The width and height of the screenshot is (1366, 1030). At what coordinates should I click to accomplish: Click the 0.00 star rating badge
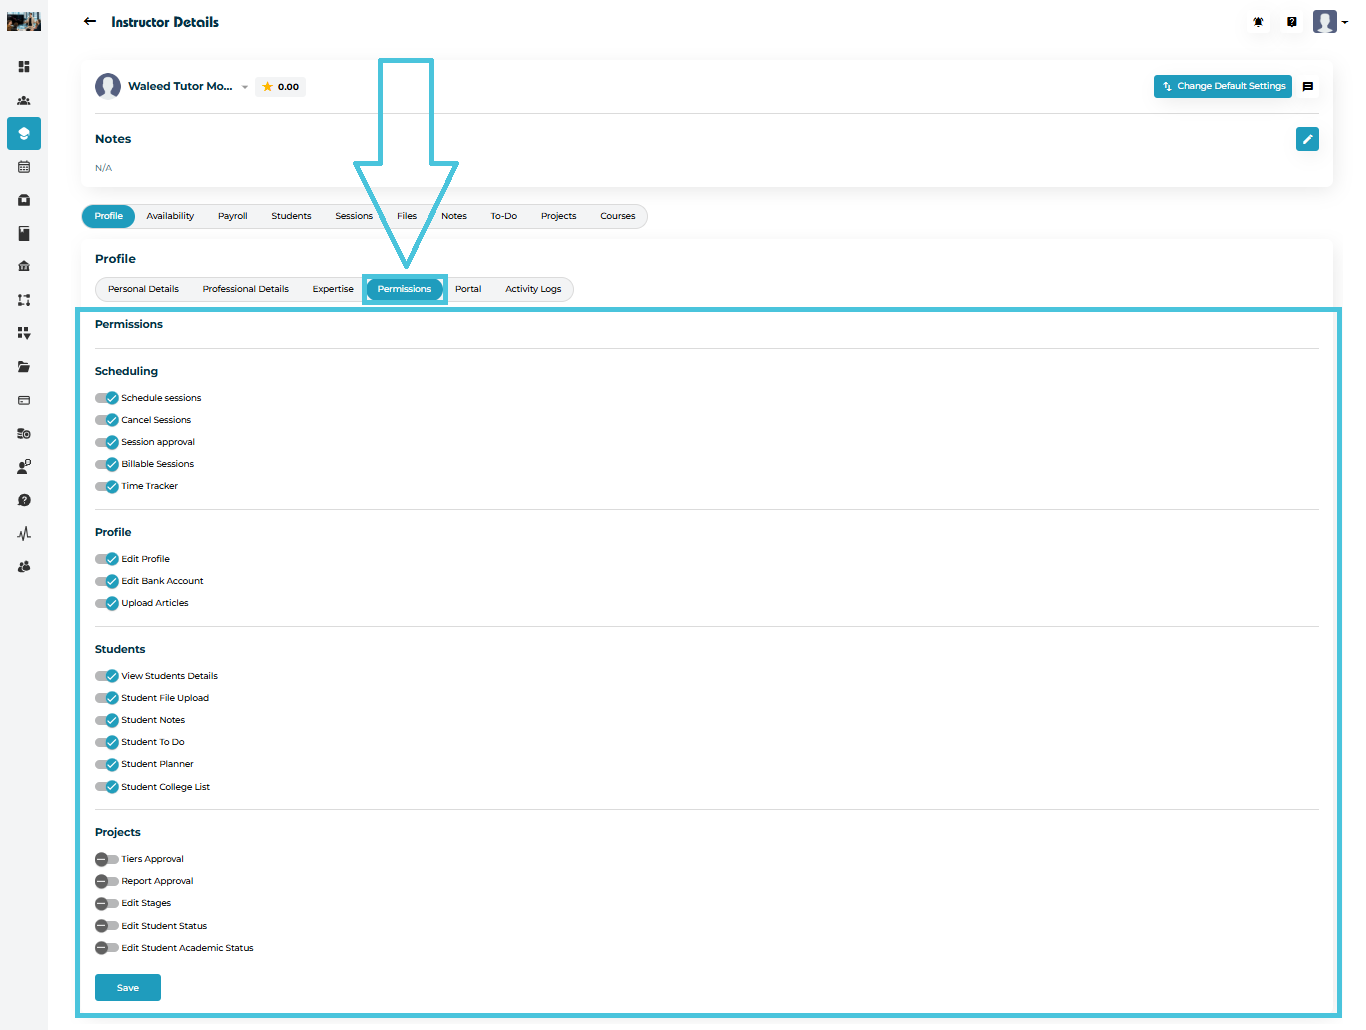tap(281, 87)
